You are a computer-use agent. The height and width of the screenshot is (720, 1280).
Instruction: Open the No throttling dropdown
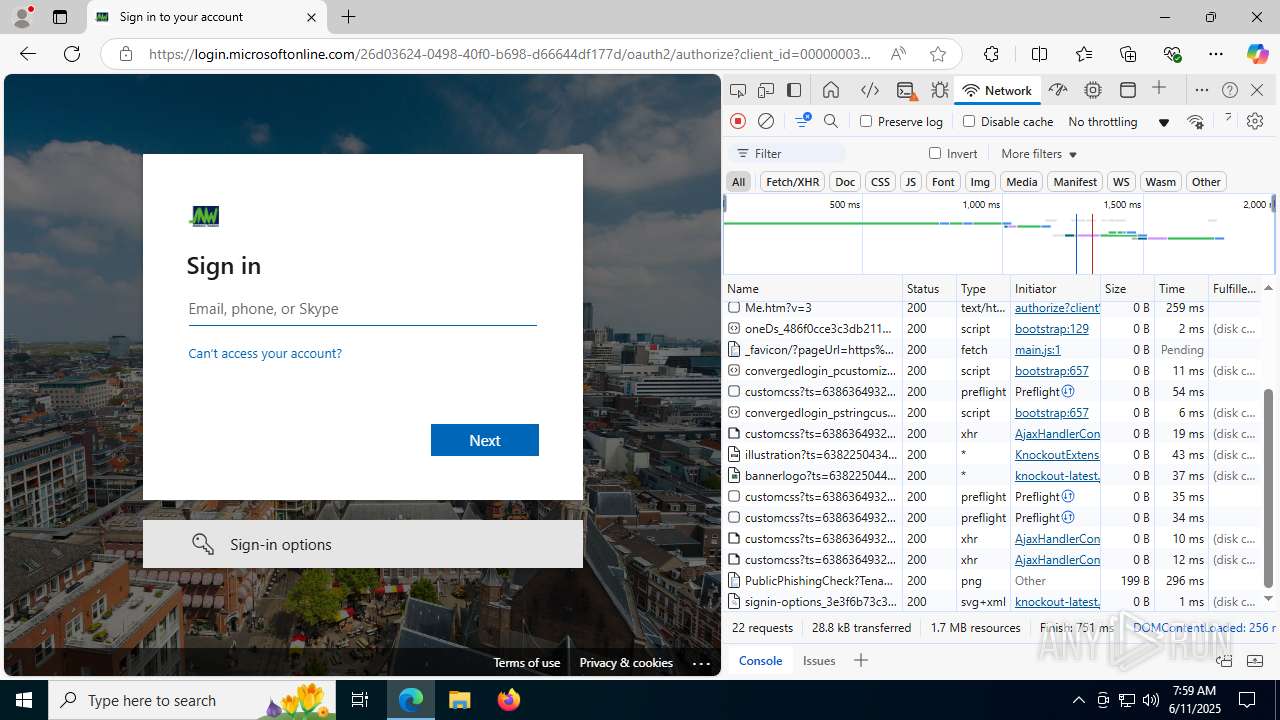coord(1118,121)
